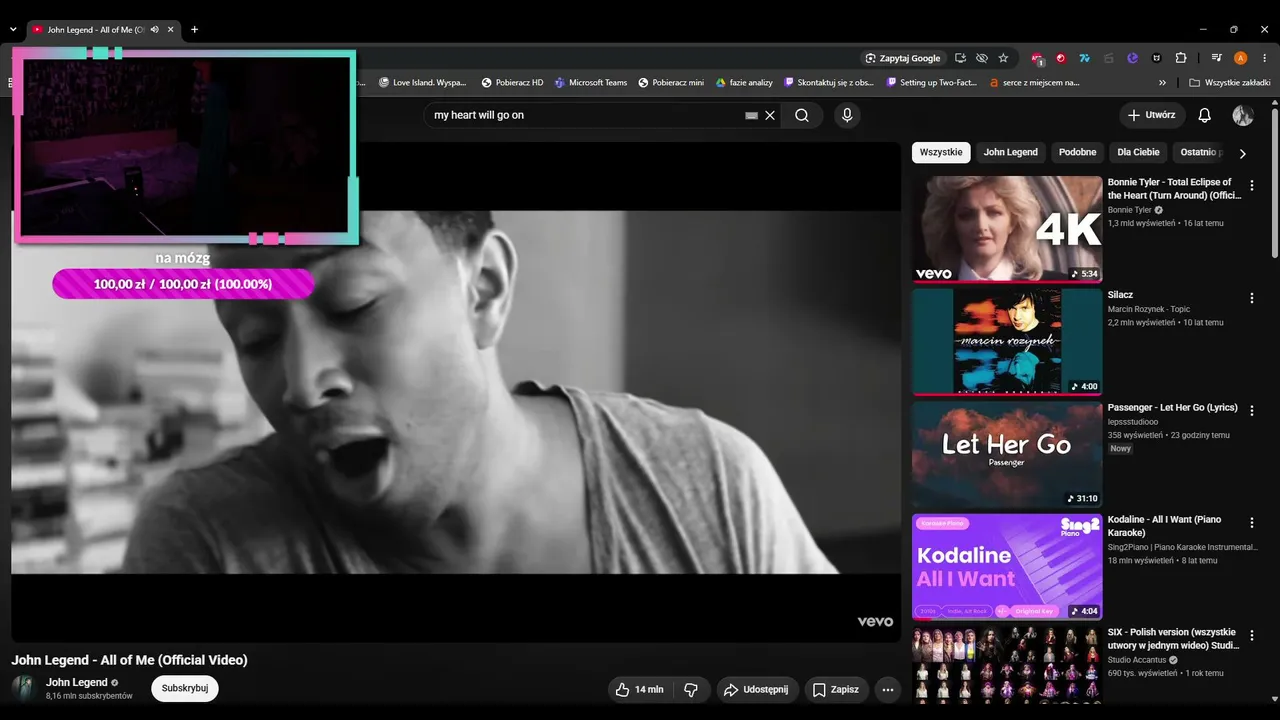Open the tab search dropdown arrow
The height and width of the screenshot is (720, 1280).
click(13, 30)
